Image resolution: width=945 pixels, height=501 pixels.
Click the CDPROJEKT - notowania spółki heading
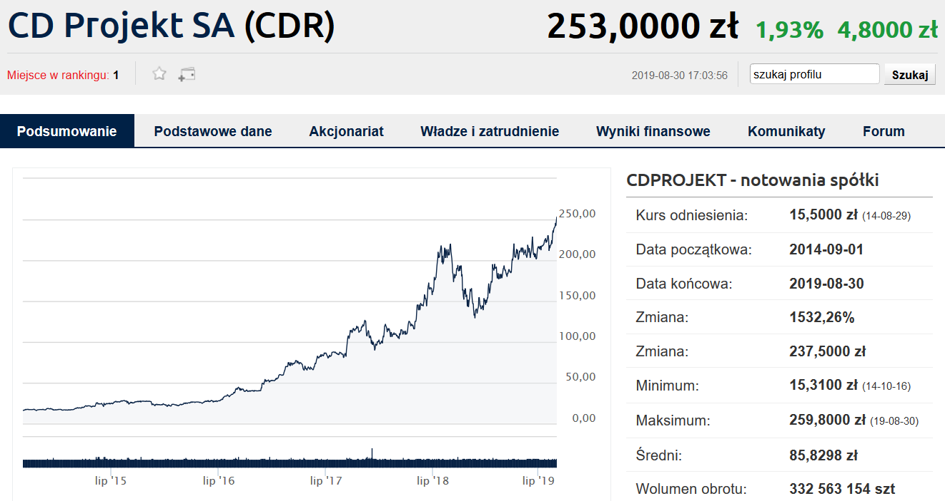point(752,180)
